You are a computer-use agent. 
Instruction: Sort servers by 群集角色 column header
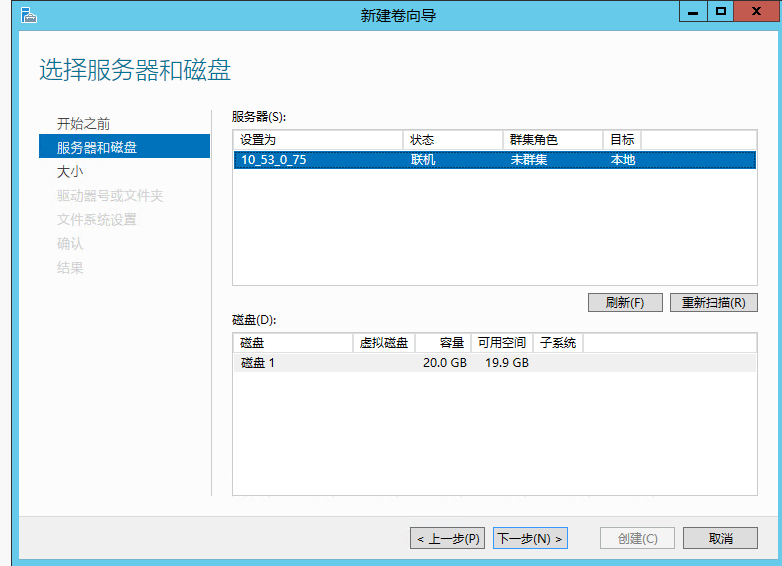pos(553,140)
